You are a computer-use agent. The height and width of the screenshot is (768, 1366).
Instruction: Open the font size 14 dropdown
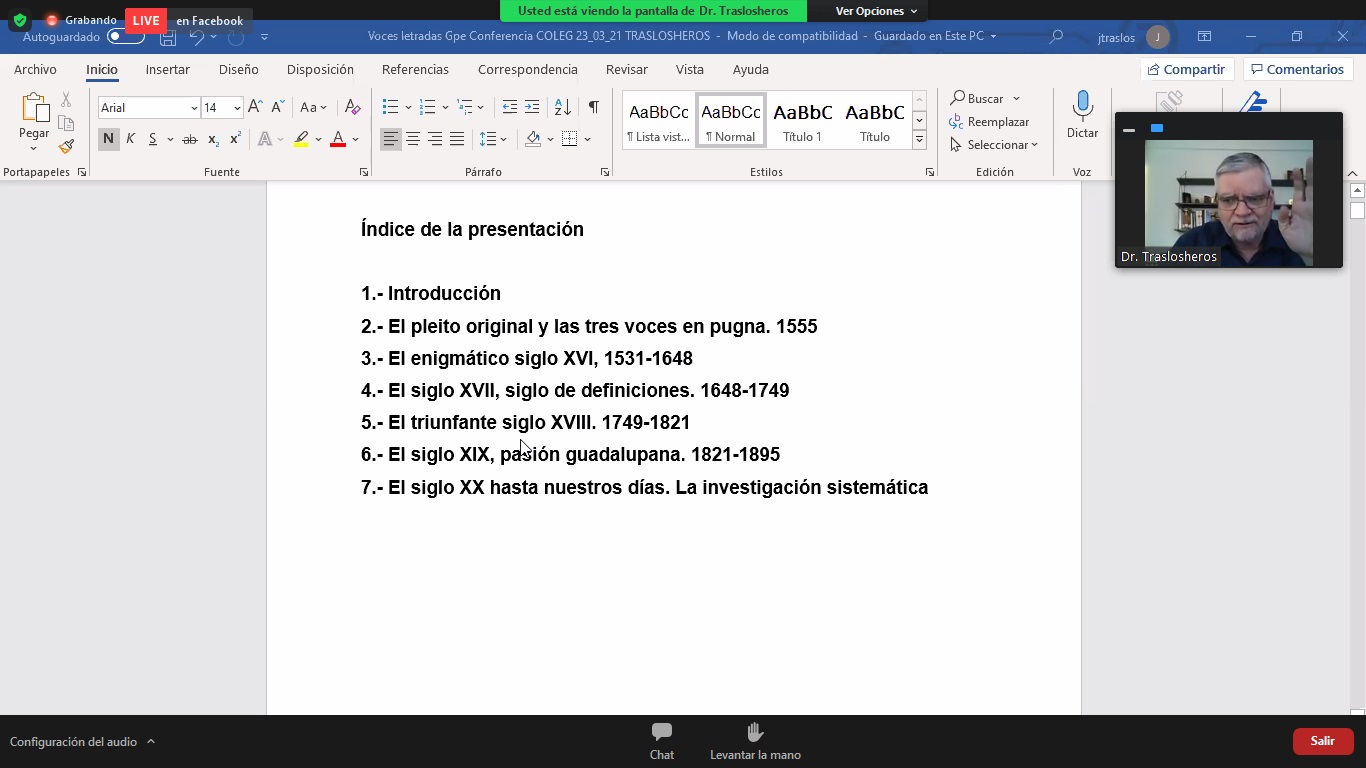click(x=237, y=108)
